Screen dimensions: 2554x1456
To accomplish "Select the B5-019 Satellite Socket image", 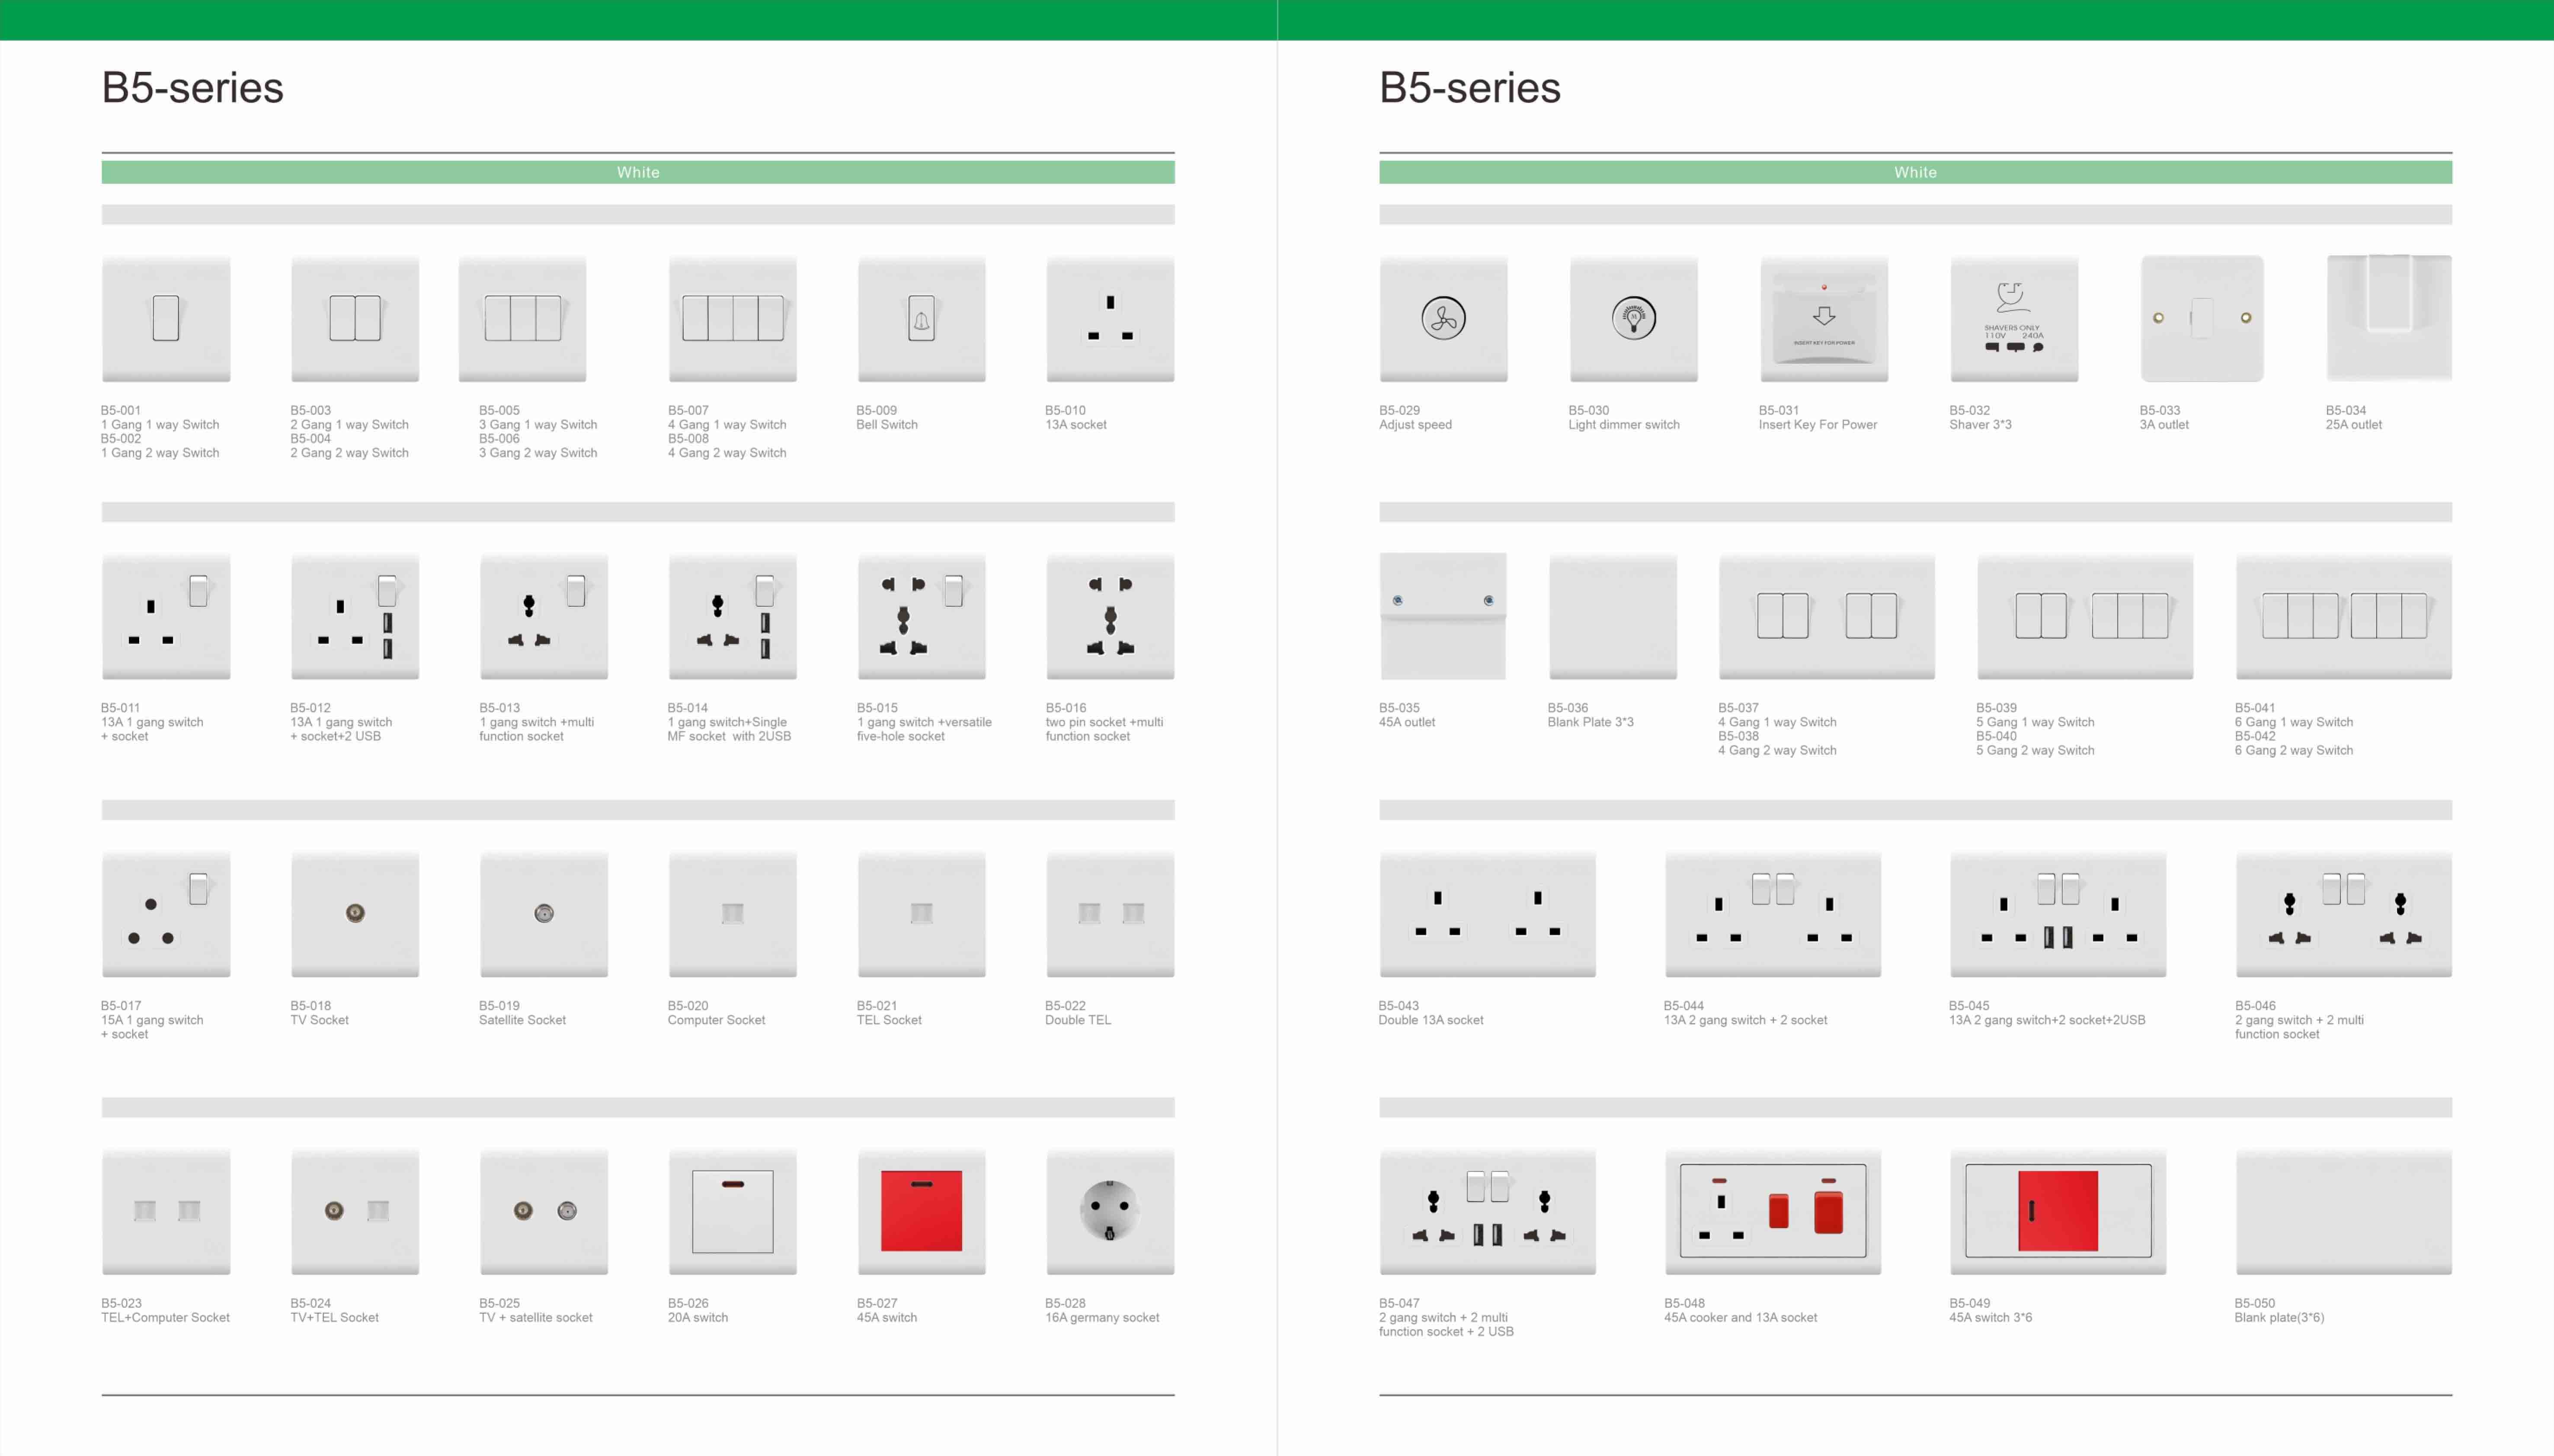I will click(x=544, y=914).
